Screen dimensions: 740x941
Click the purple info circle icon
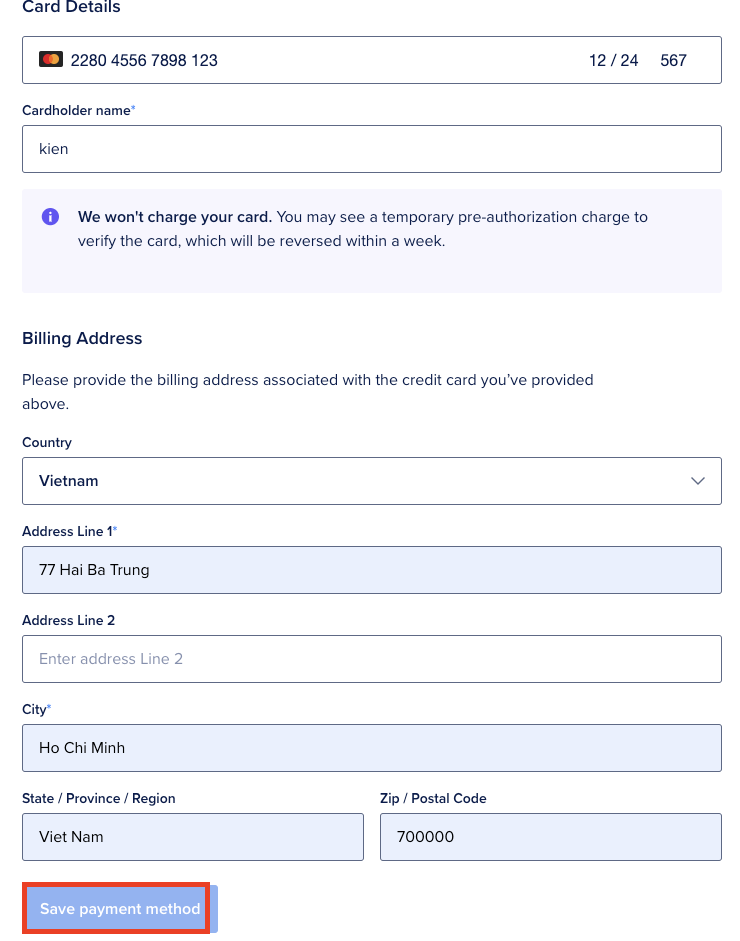[50, 217]
